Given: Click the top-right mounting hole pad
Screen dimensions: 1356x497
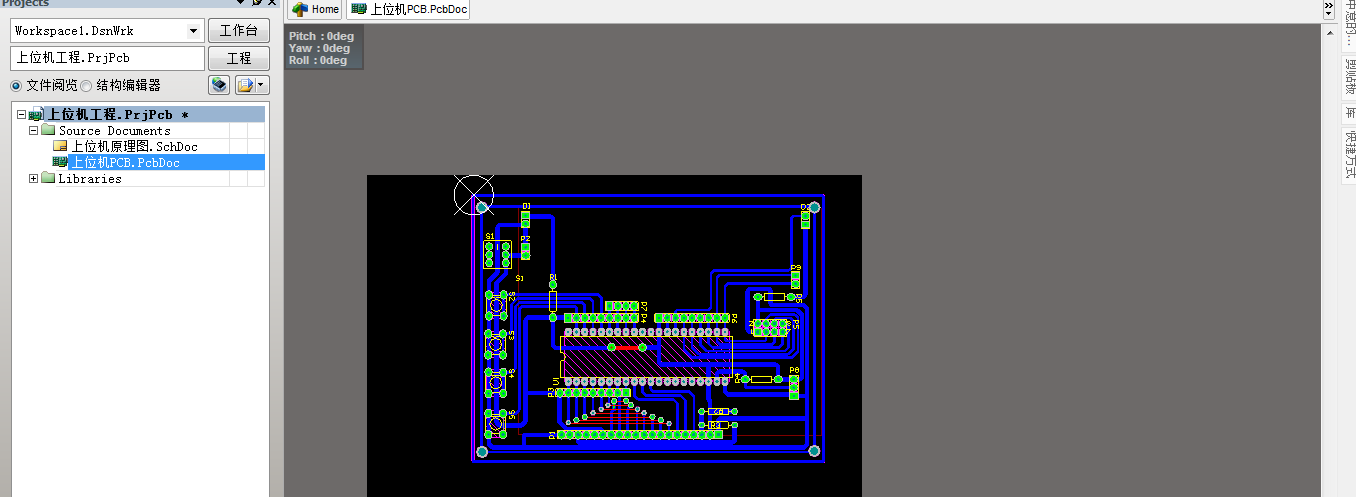Looking at the screenshot, I should click(x=814, y=207).
